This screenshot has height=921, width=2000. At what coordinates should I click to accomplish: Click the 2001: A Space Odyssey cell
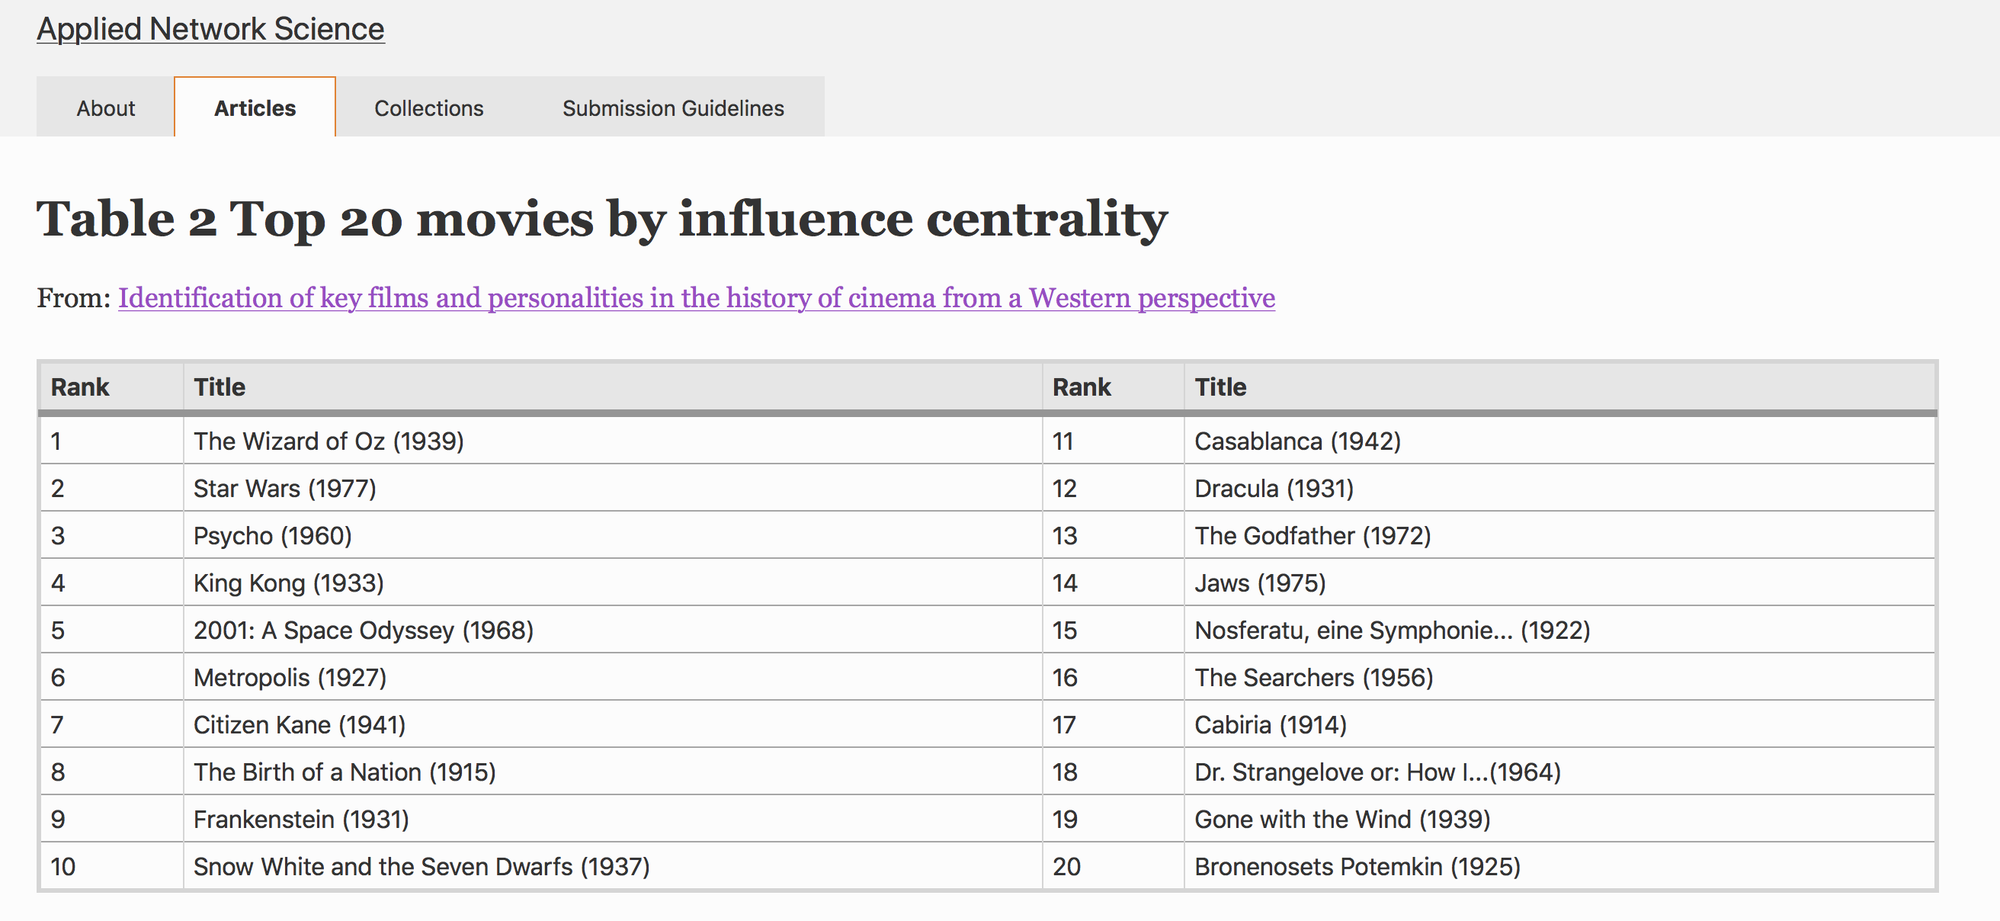[612, 630]
